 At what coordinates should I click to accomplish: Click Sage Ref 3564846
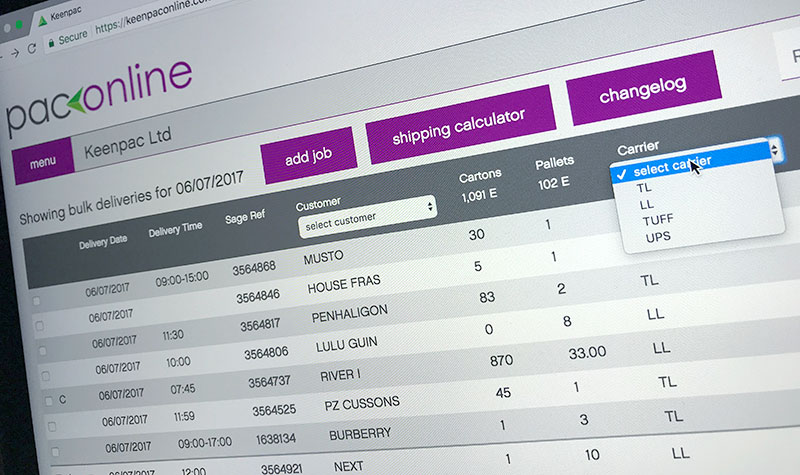(x=258, y=296)
